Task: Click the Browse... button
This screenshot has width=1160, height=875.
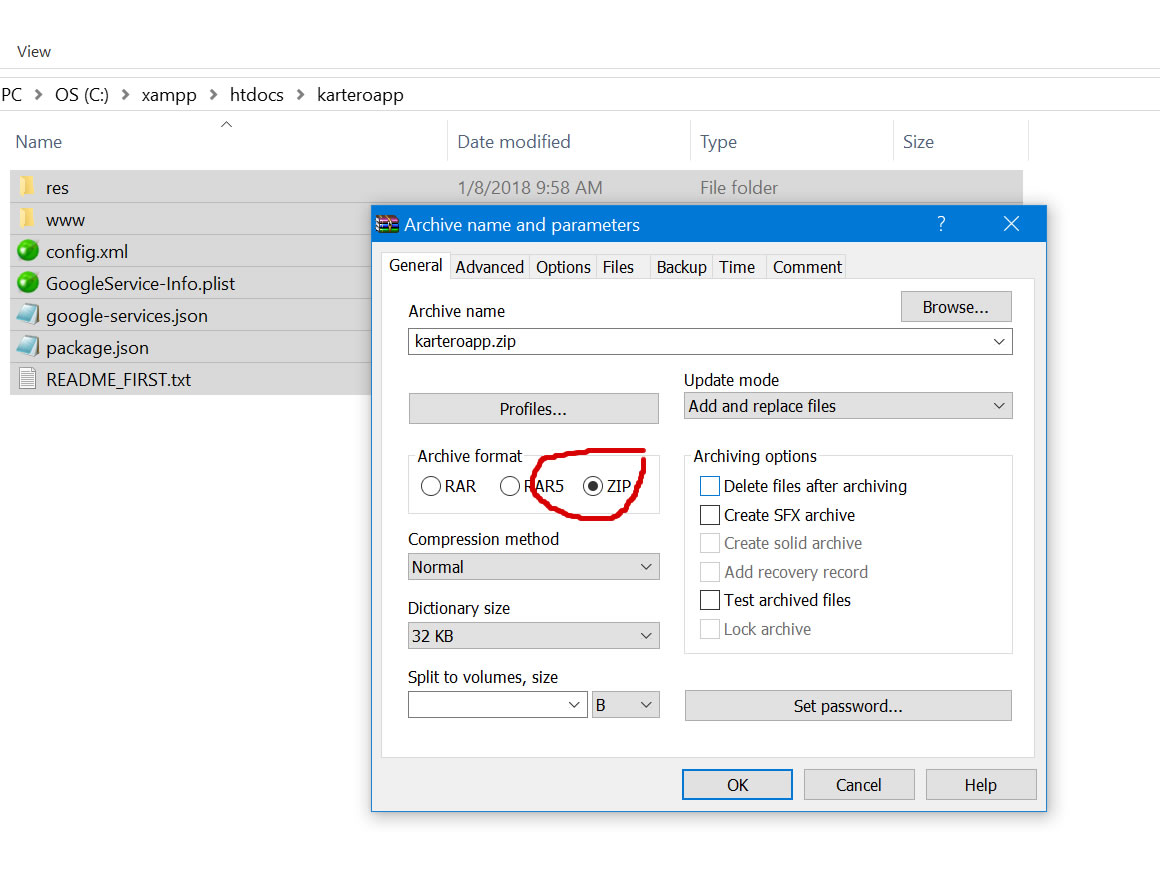Action: click(x=955, y=307)
